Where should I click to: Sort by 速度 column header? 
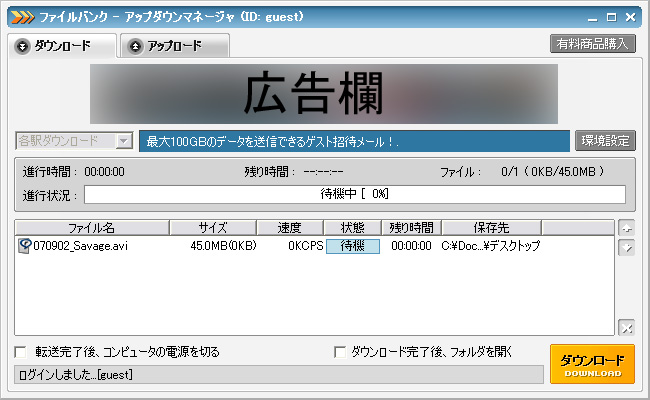[290, 228]
